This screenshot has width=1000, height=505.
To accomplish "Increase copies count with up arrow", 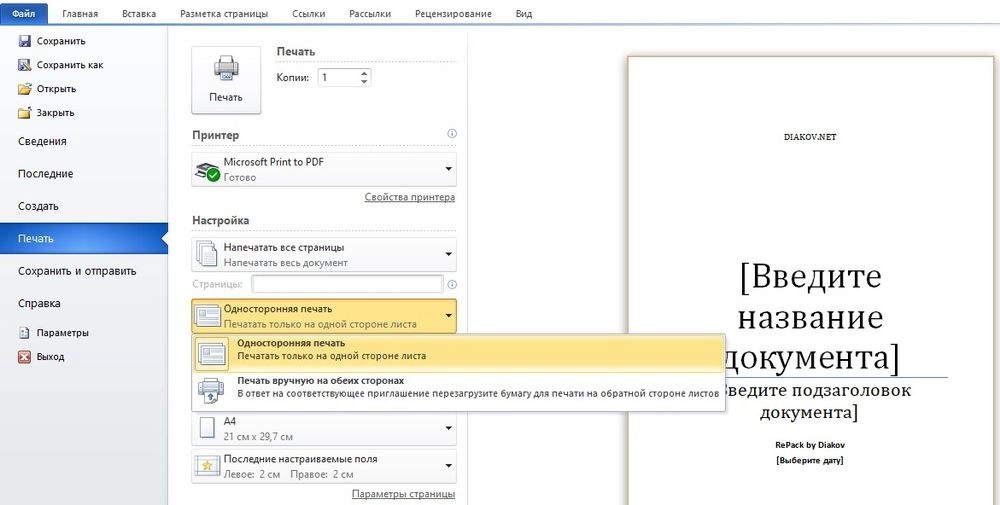I will point(364,72).
